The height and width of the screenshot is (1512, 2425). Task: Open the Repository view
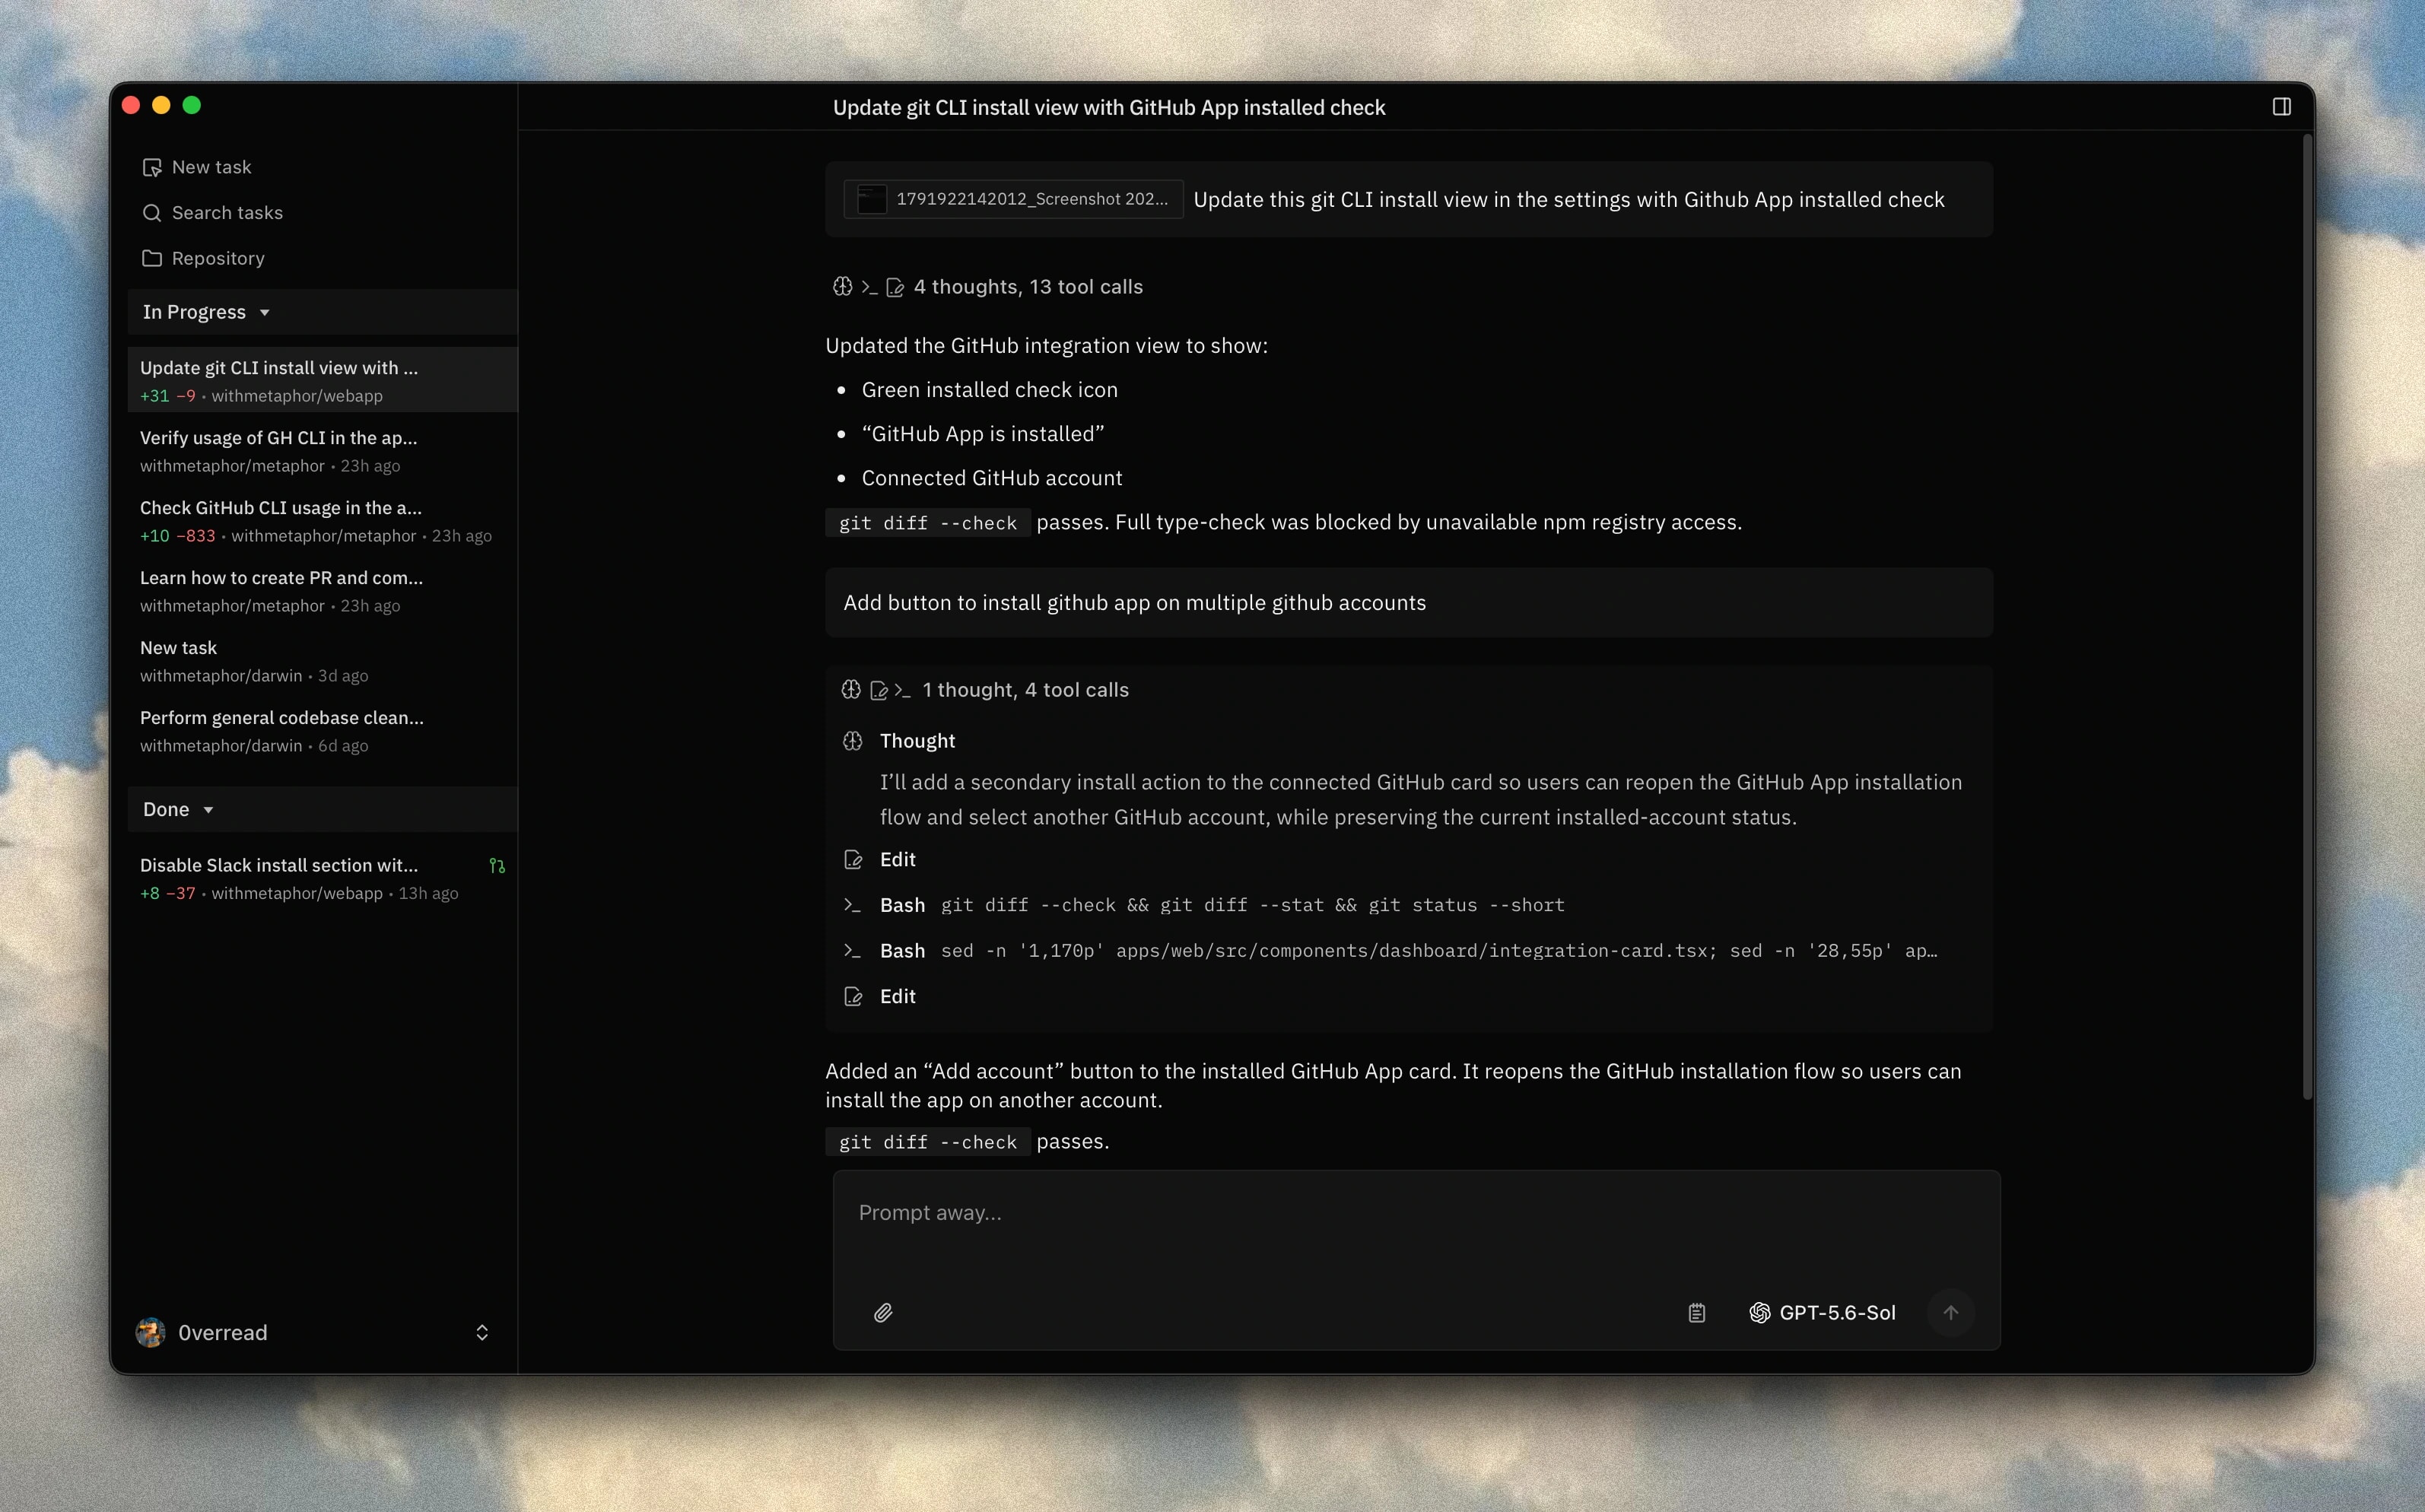(x=203, y=258)
